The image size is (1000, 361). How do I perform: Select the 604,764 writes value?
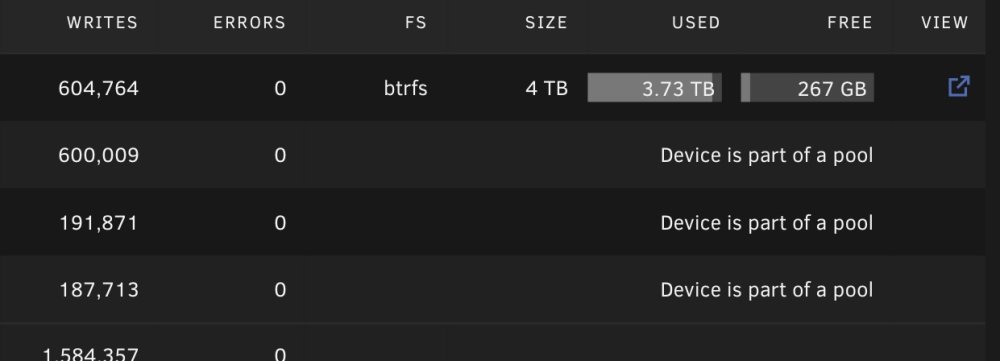98,88
